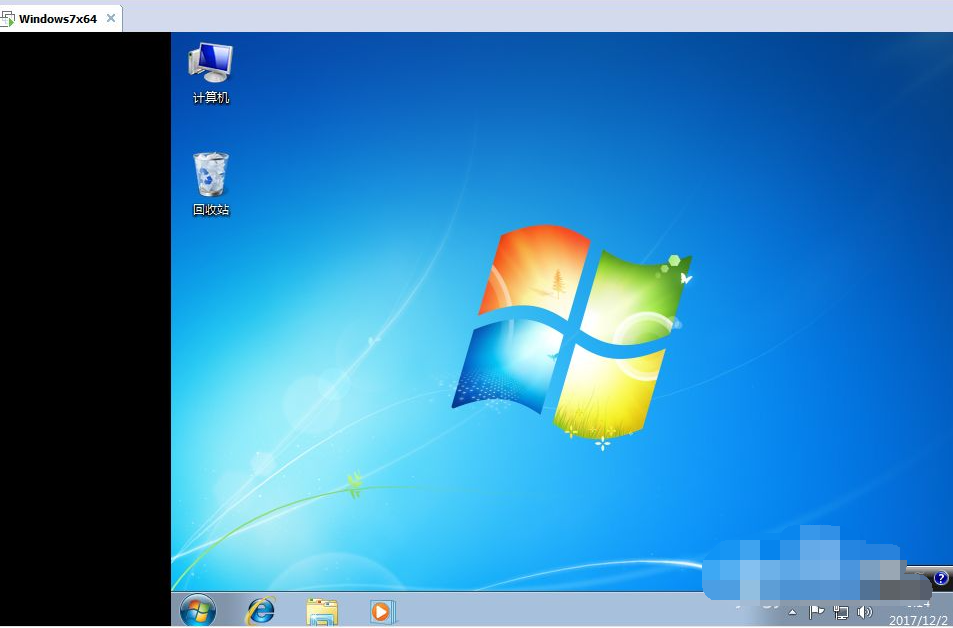Start Windows Media Player from the taskbar
This screenshot has width=953, height=628.
(x=380, y=610)
